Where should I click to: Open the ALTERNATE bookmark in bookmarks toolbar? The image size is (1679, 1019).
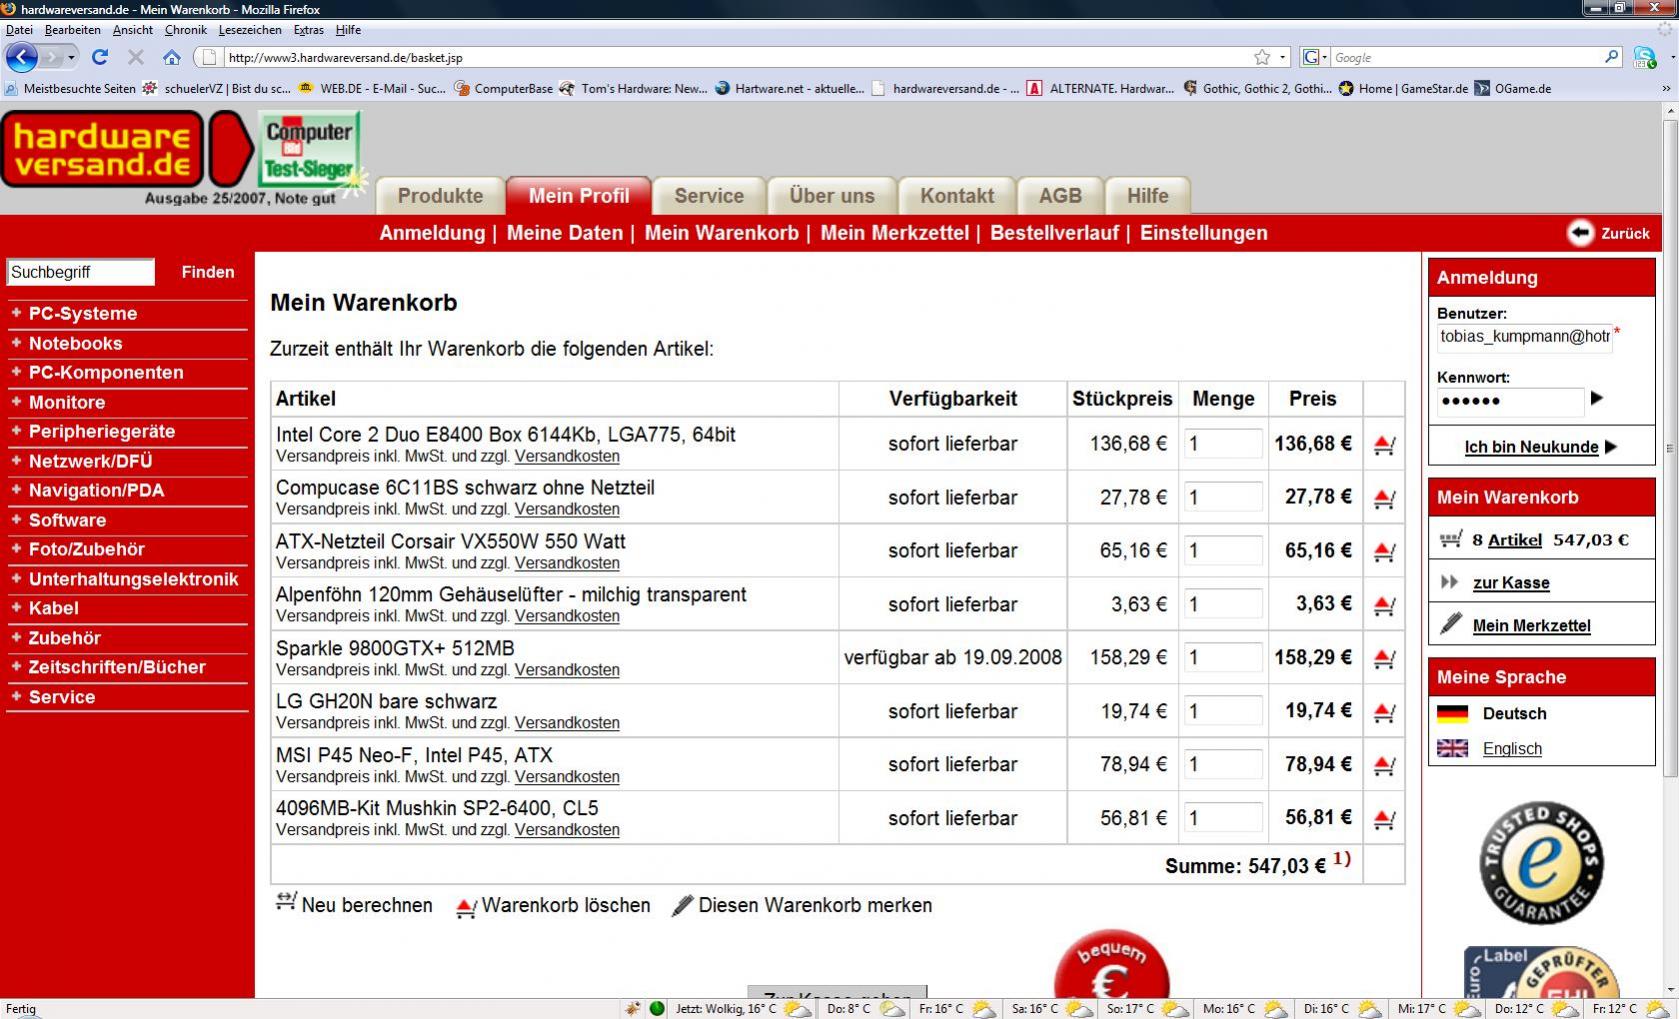1100,88
